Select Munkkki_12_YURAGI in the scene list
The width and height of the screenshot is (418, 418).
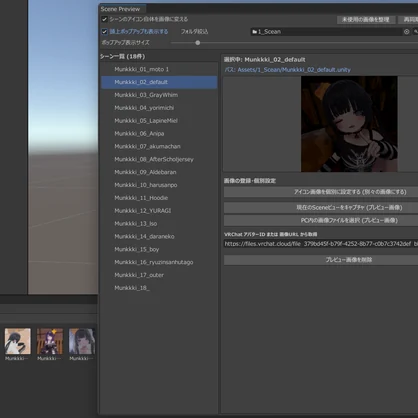[x=159, y=211]
